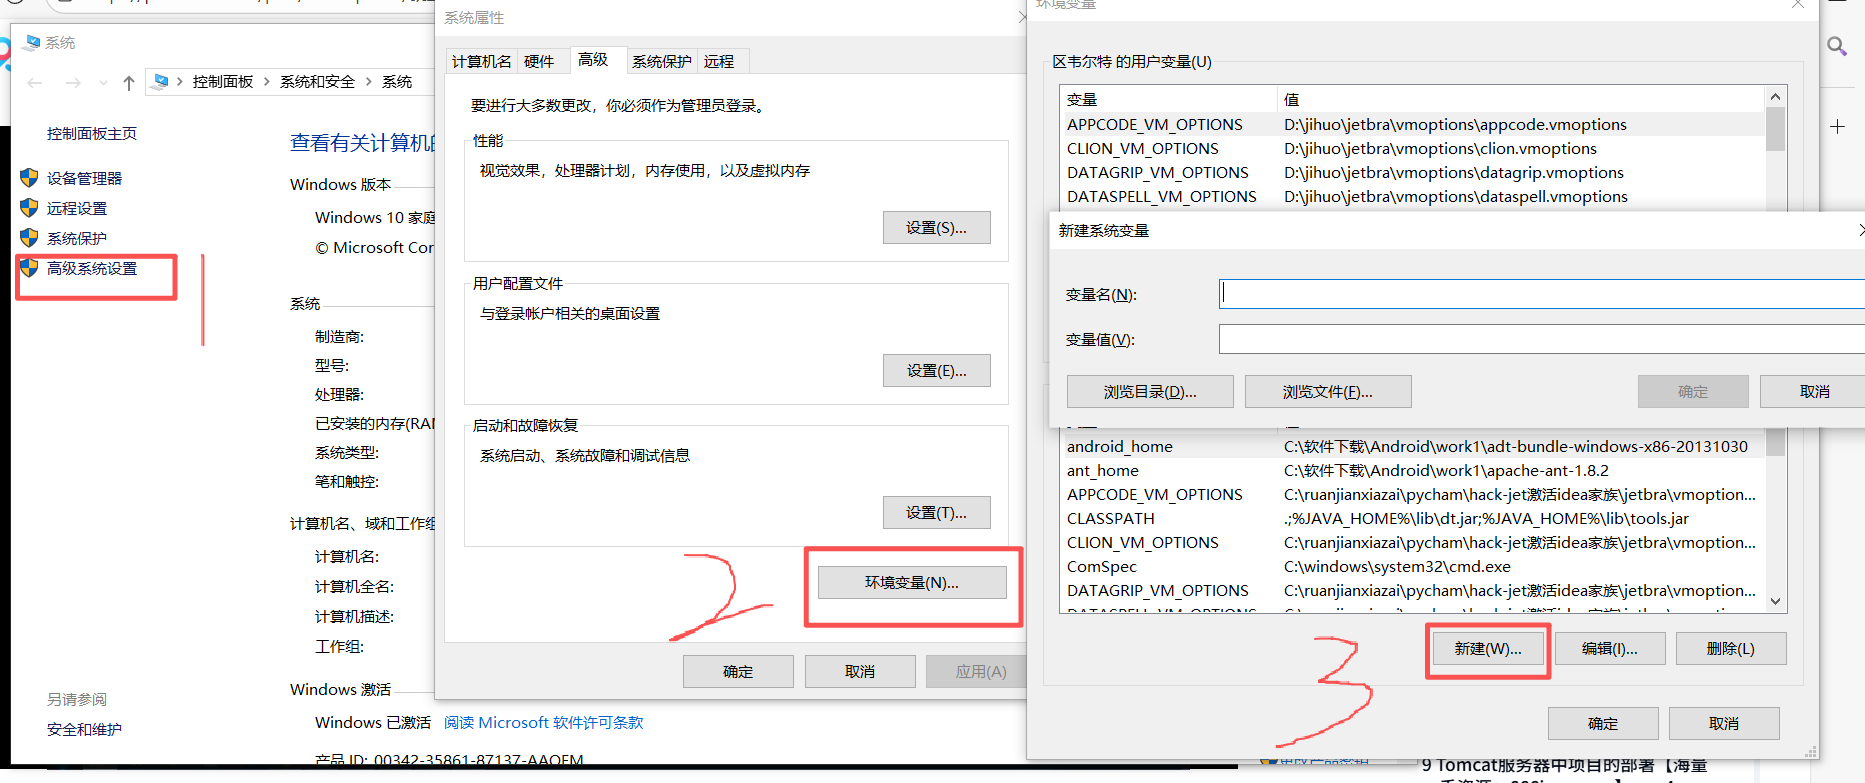Viewport: 1865px width, 783px height.
Task: Click the 浏览文件(F)... button
Action: point(1328,392)
